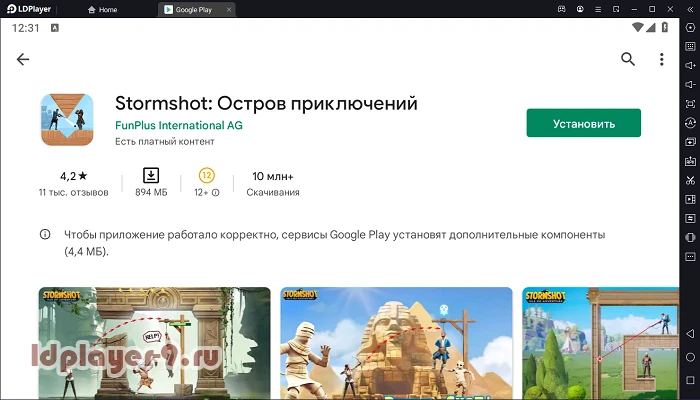Click the battery status icon
Image resolution: width=700 pixels, height=400 pixels.
coord(665,28)
